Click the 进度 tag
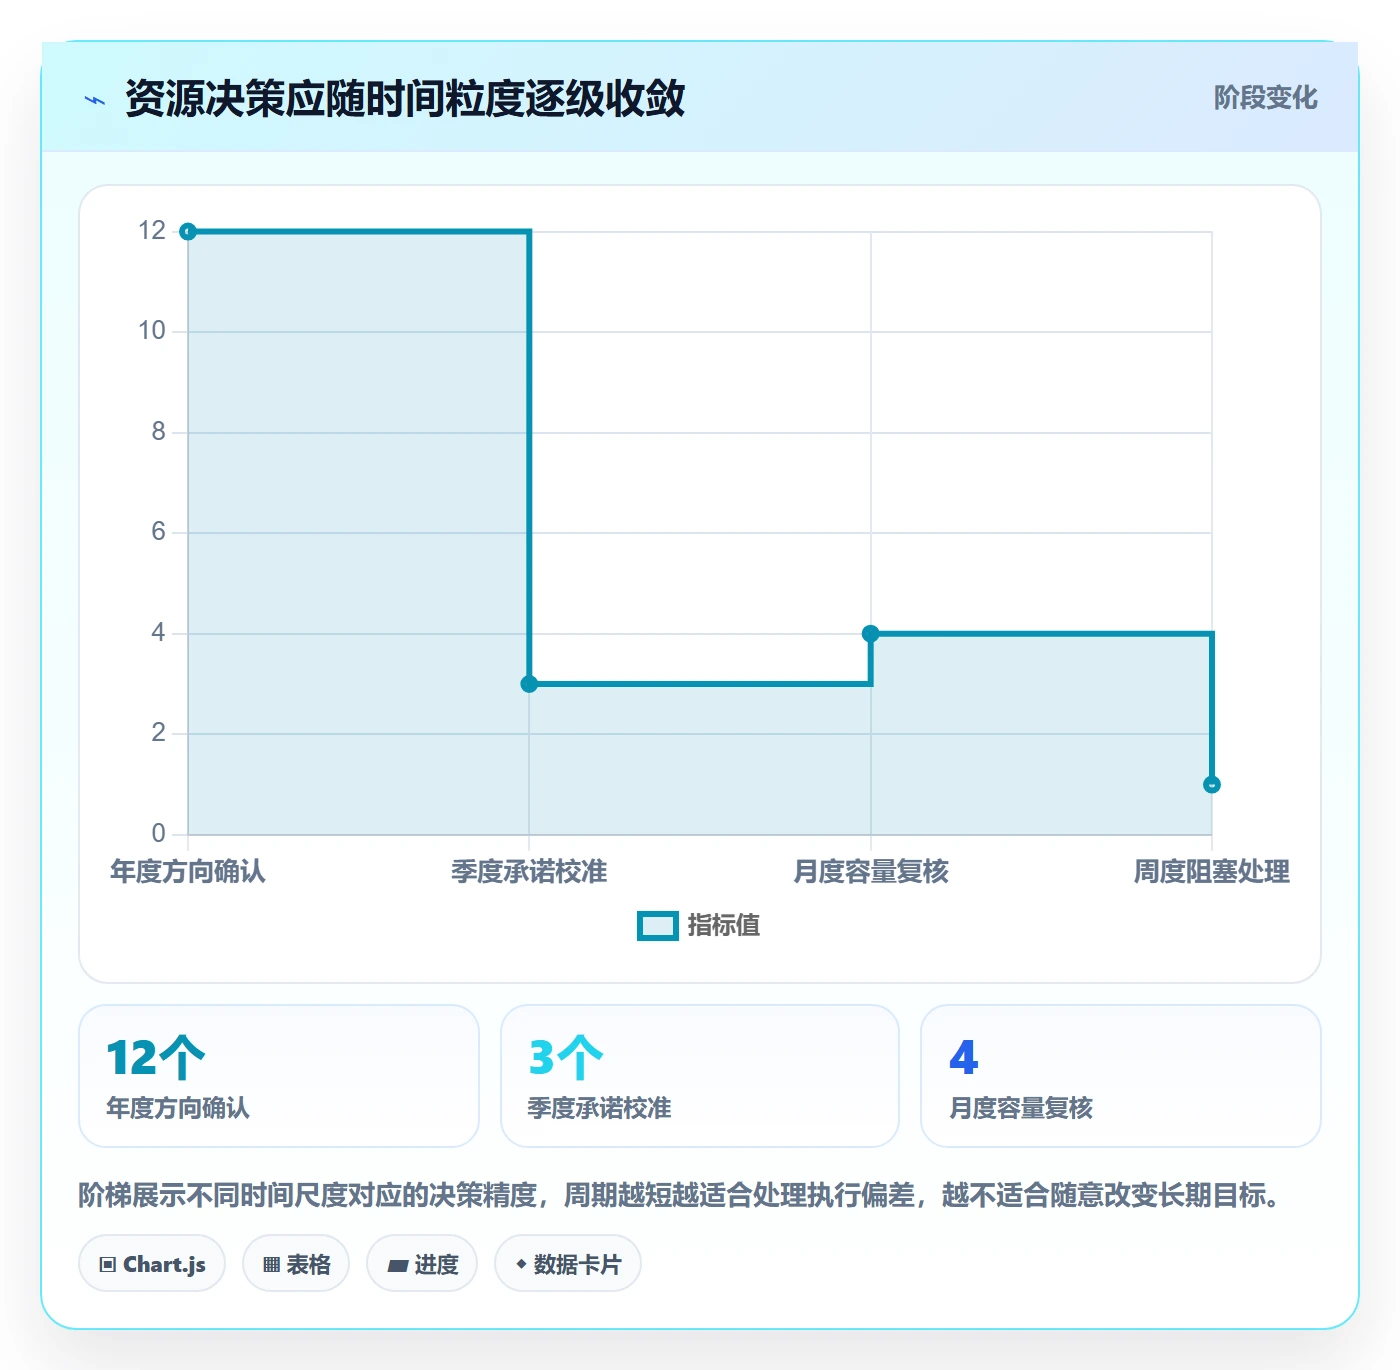Viewport: 1400px width, 1370px height. [x=422, y=1264]
